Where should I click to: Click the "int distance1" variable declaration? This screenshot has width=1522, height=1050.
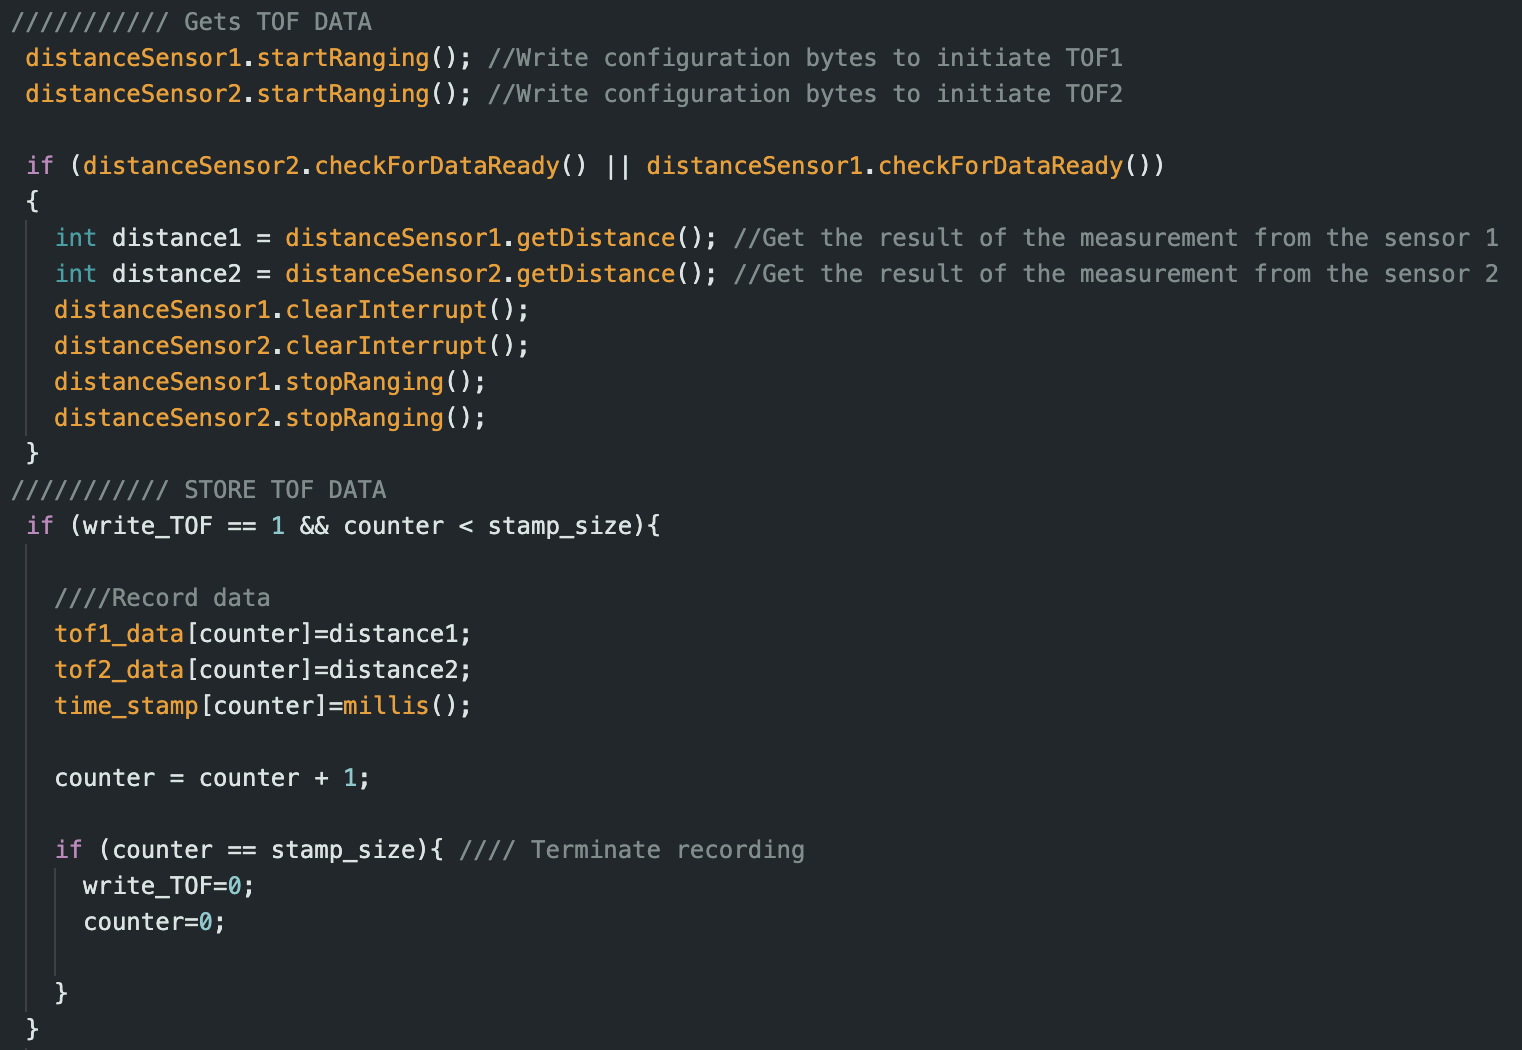point(148,238)
